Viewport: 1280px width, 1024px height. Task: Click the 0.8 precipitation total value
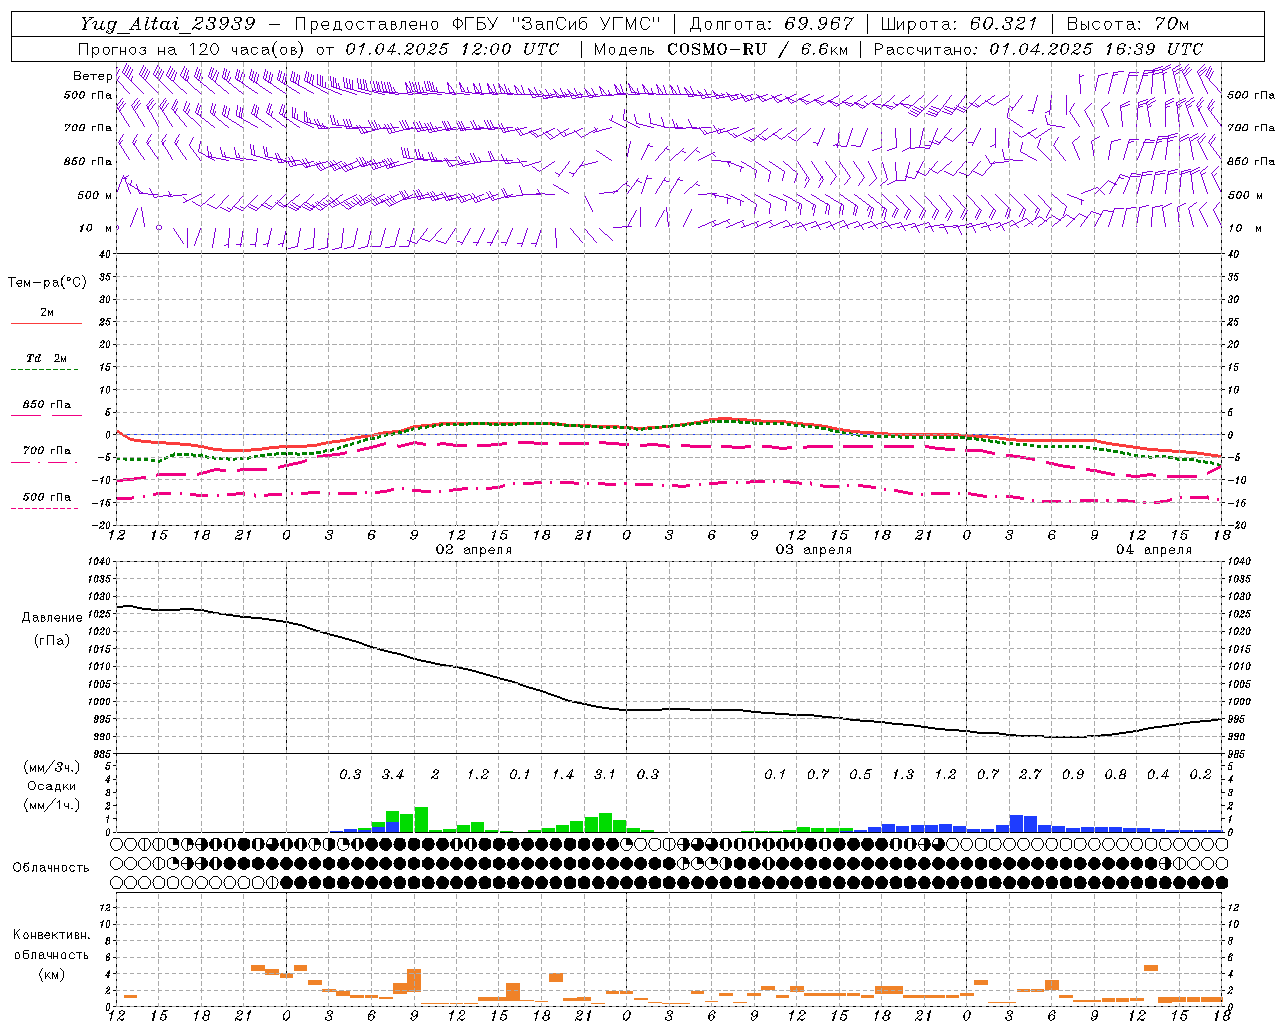(1115, 774)
